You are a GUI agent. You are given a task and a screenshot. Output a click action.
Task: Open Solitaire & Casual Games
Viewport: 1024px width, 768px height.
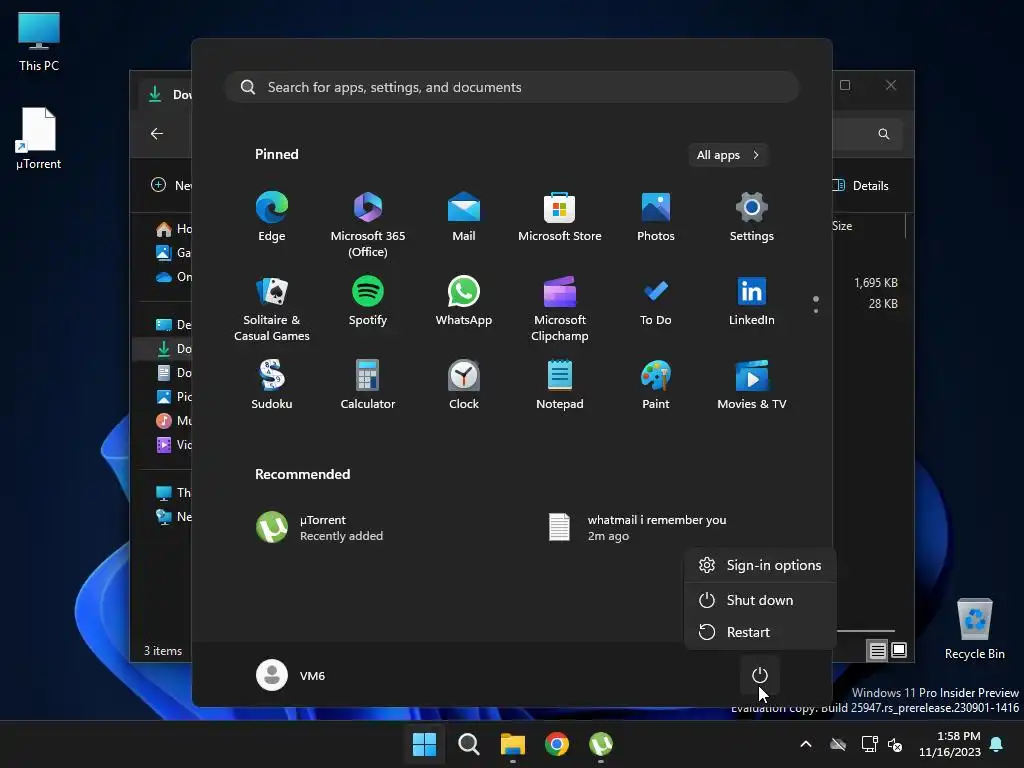point(272,309)
